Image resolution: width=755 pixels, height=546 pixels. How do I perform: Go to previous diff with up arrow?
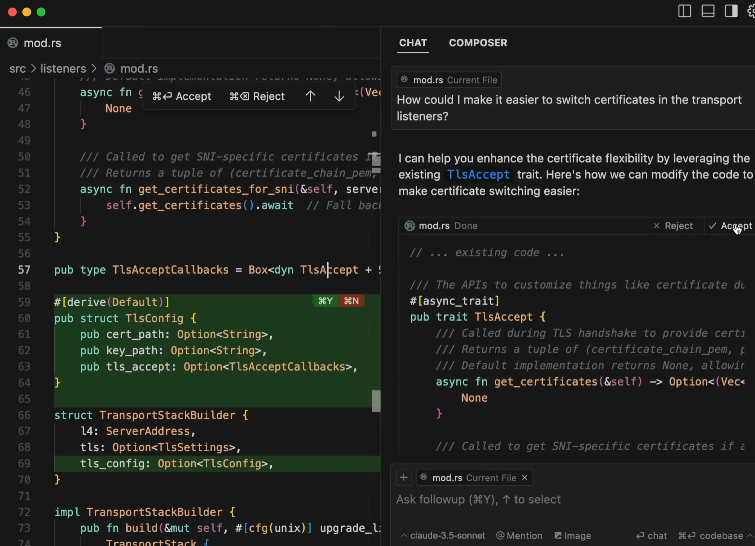pyautogui.click(x=311, y=96)
